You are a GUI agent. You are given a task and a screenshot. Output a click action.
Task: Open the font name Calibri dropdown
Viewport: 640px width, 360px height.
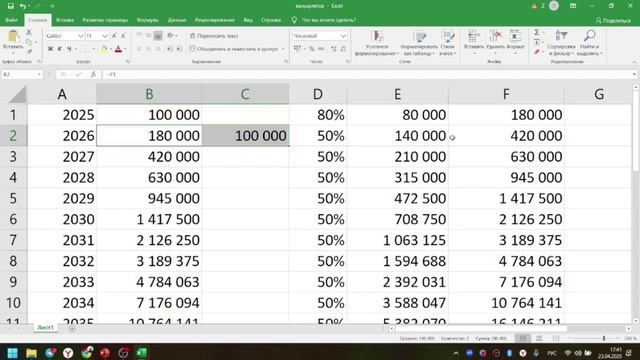[80, 36]
